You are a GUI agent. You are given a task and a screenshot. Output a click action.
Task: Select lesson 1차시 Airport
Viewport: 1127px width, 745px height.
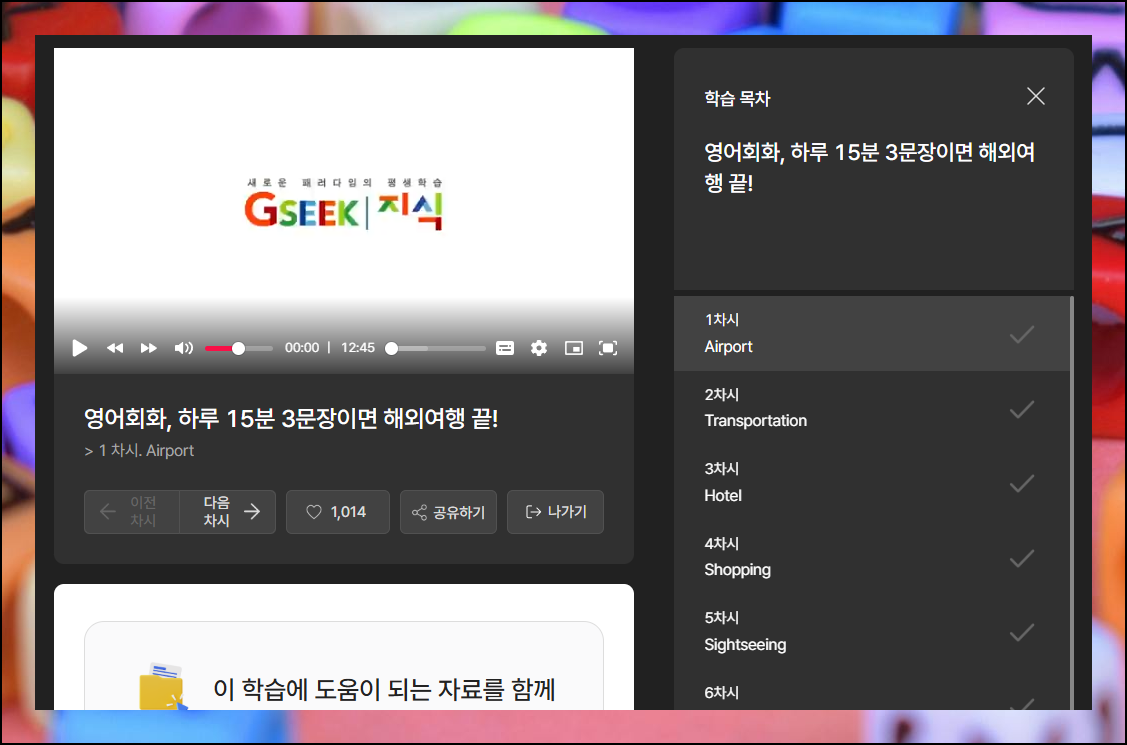coord(872,333)
